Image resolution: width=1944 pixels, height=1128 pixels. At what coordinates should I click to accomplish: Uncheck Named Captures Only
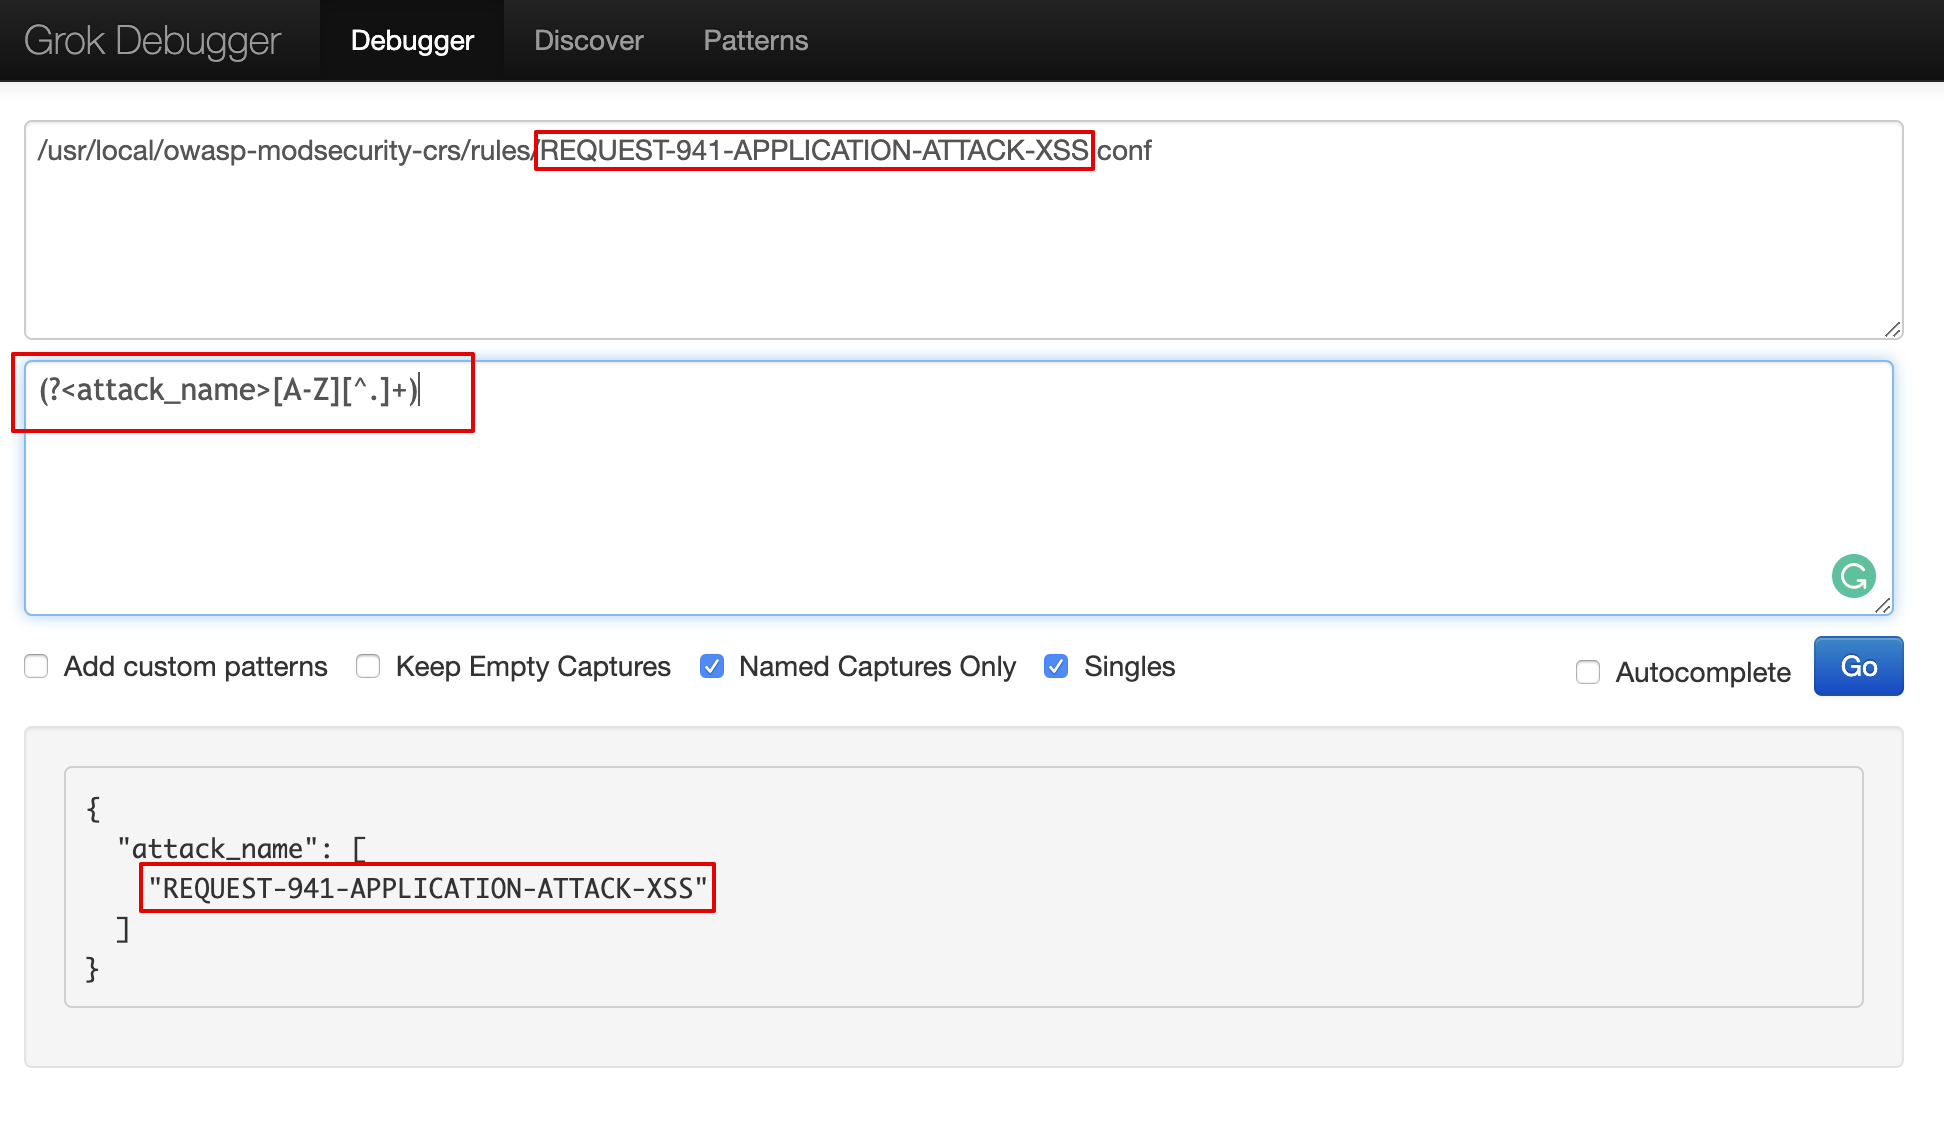click(712, 666)
